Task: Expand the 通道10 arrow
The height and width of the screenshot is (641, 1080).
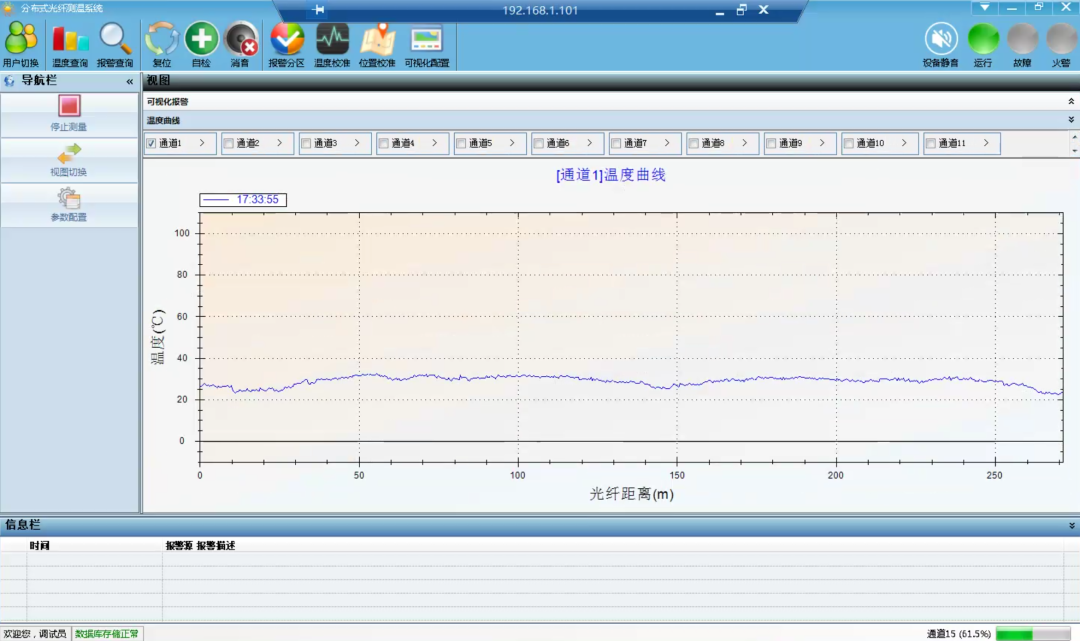Action: [904, 143]
